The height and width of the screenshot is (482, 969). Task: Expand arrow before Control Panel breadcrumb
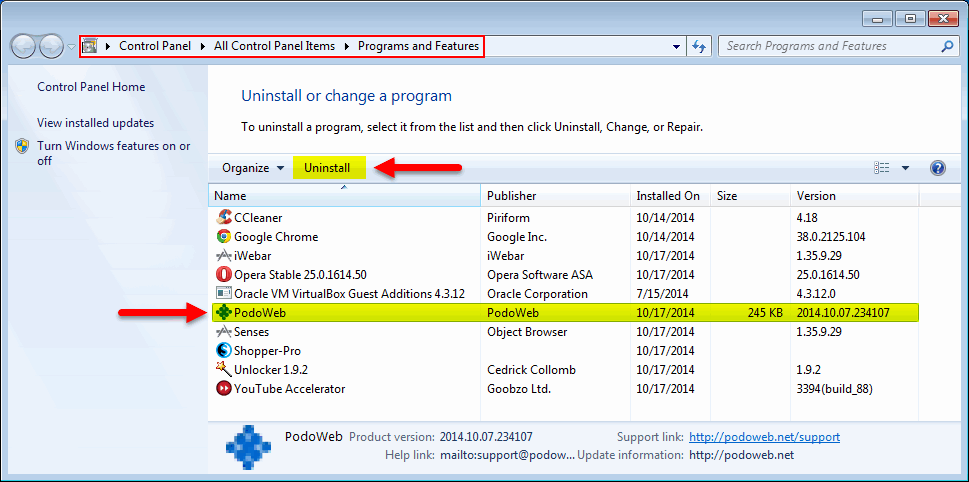click(109, 46)
